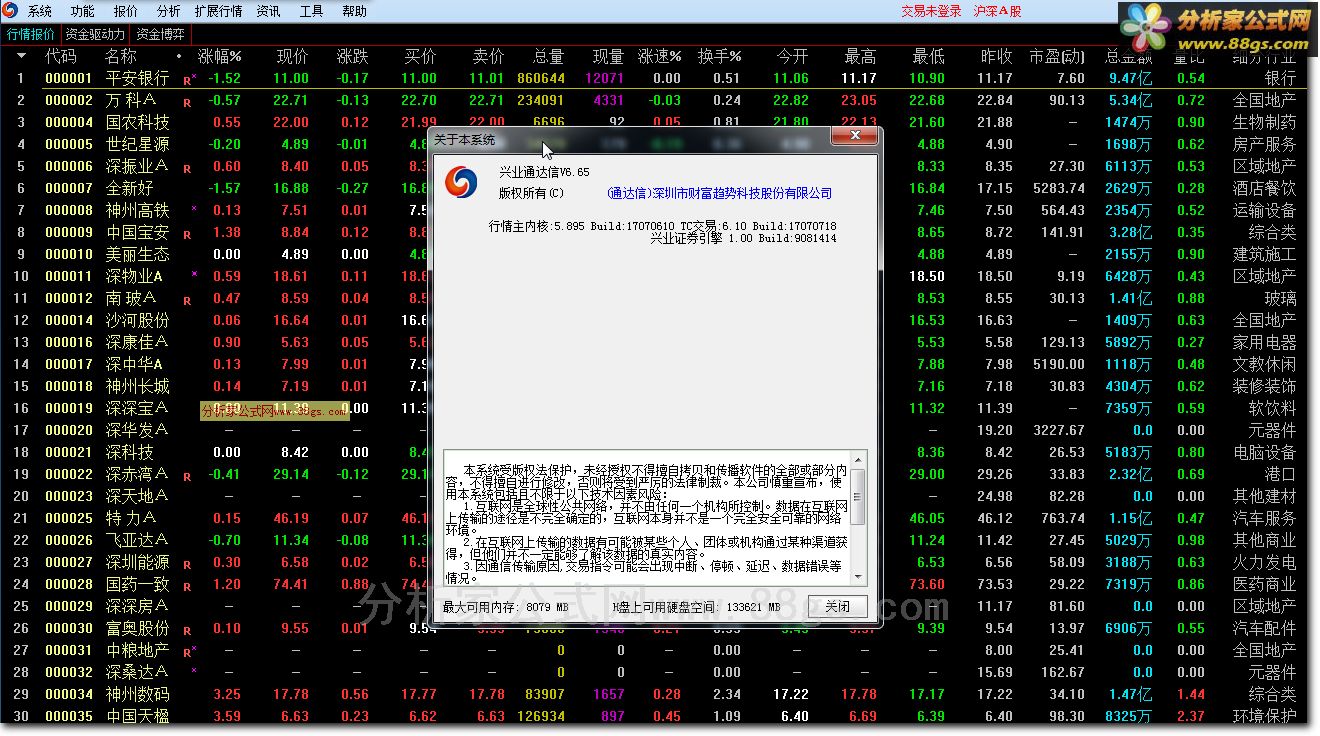
Task: Click the R marker next to 深振业A
Action: coord(187,169)
